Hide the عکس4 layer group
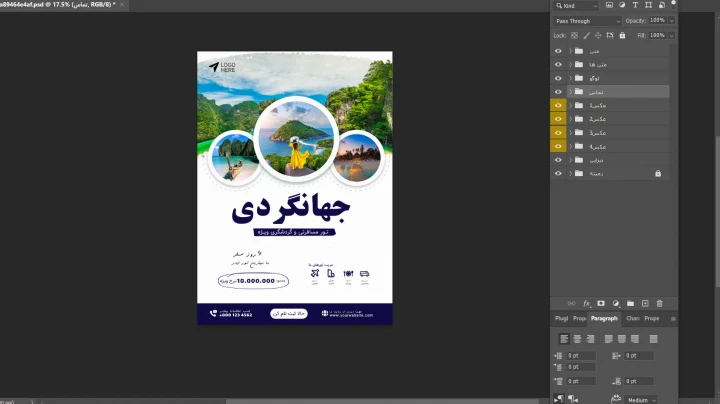The image size is (720, 404). tap(558, 146)
